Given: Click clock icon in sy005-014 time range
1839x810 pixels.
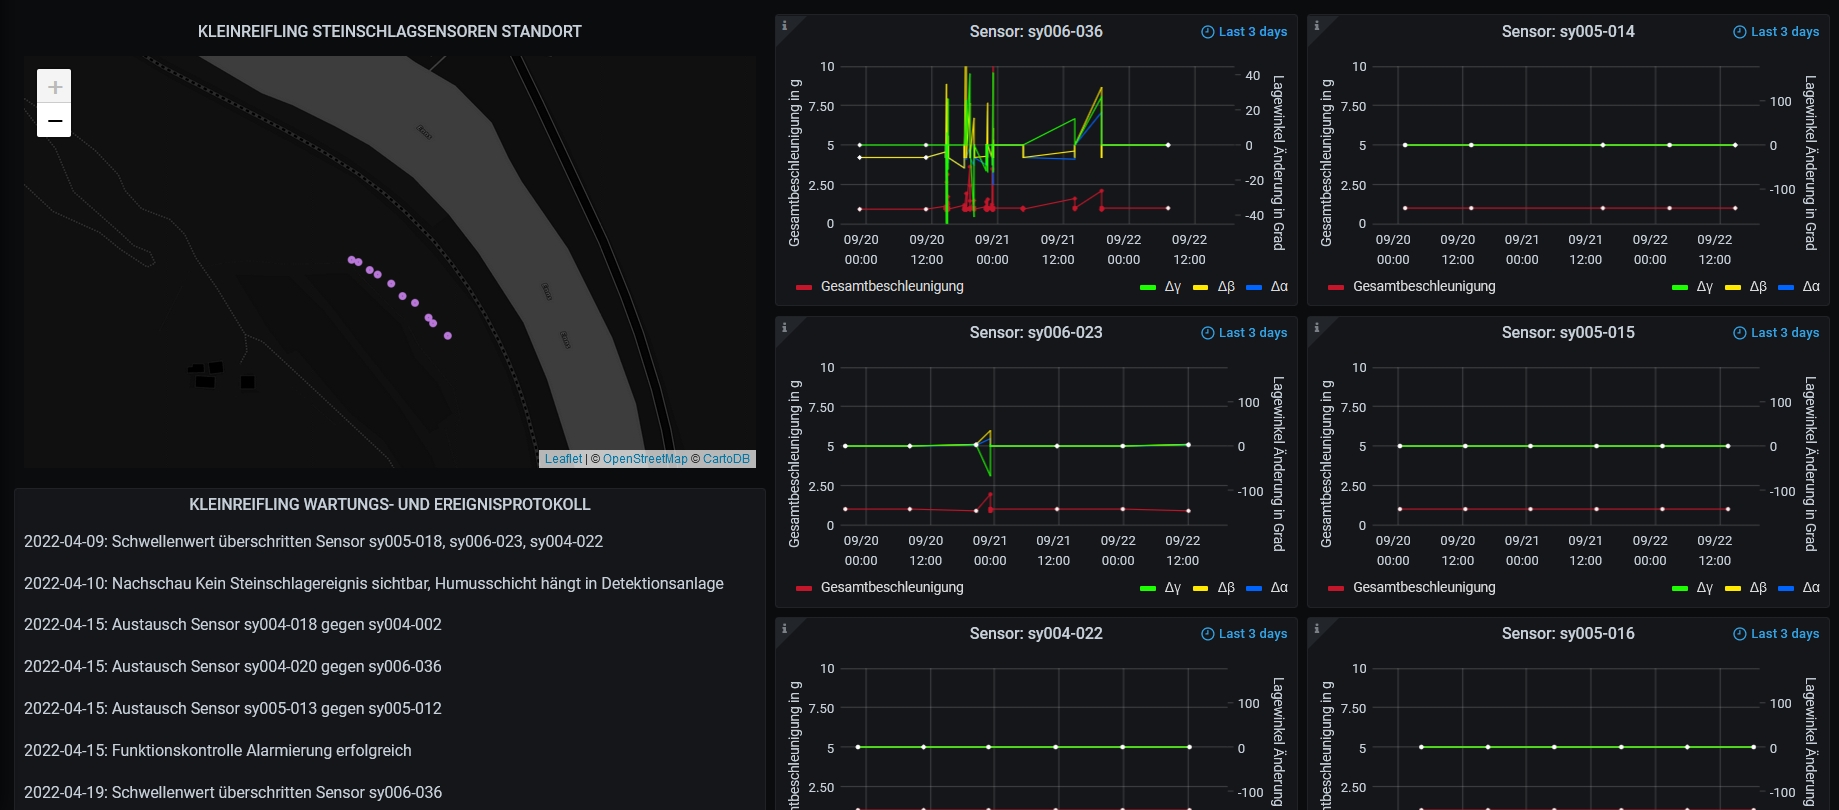Looking at the screenshot, I should pyautogui.click(x=1739, y=32).
